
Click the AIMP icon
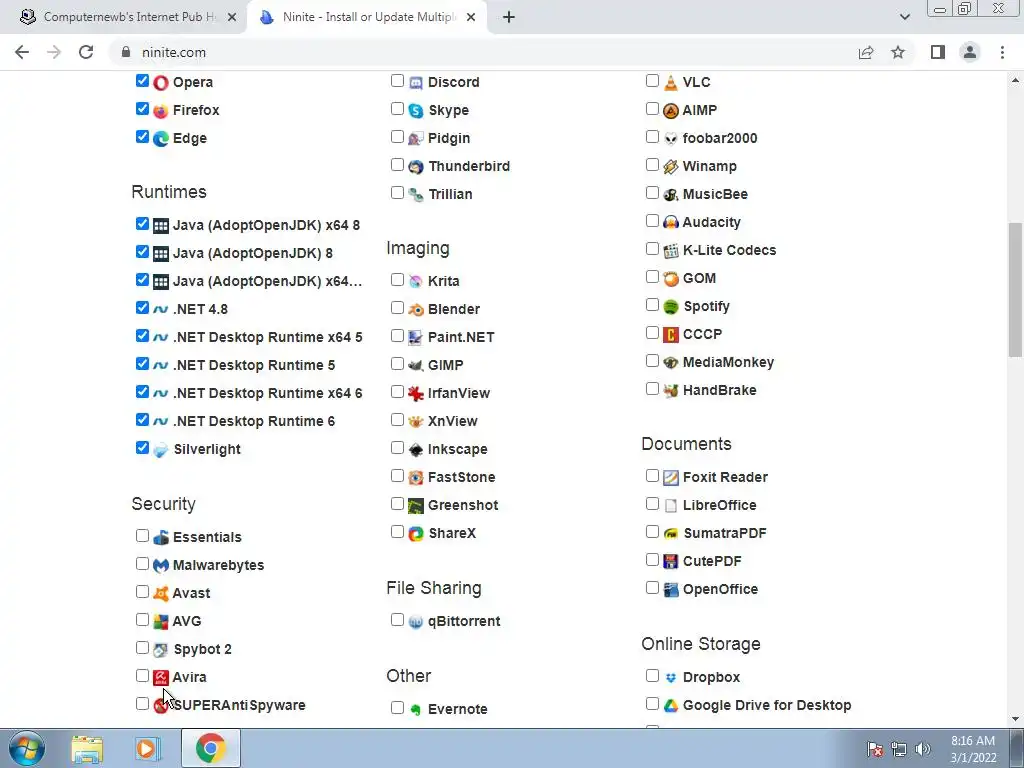click(x=671, y=110)
